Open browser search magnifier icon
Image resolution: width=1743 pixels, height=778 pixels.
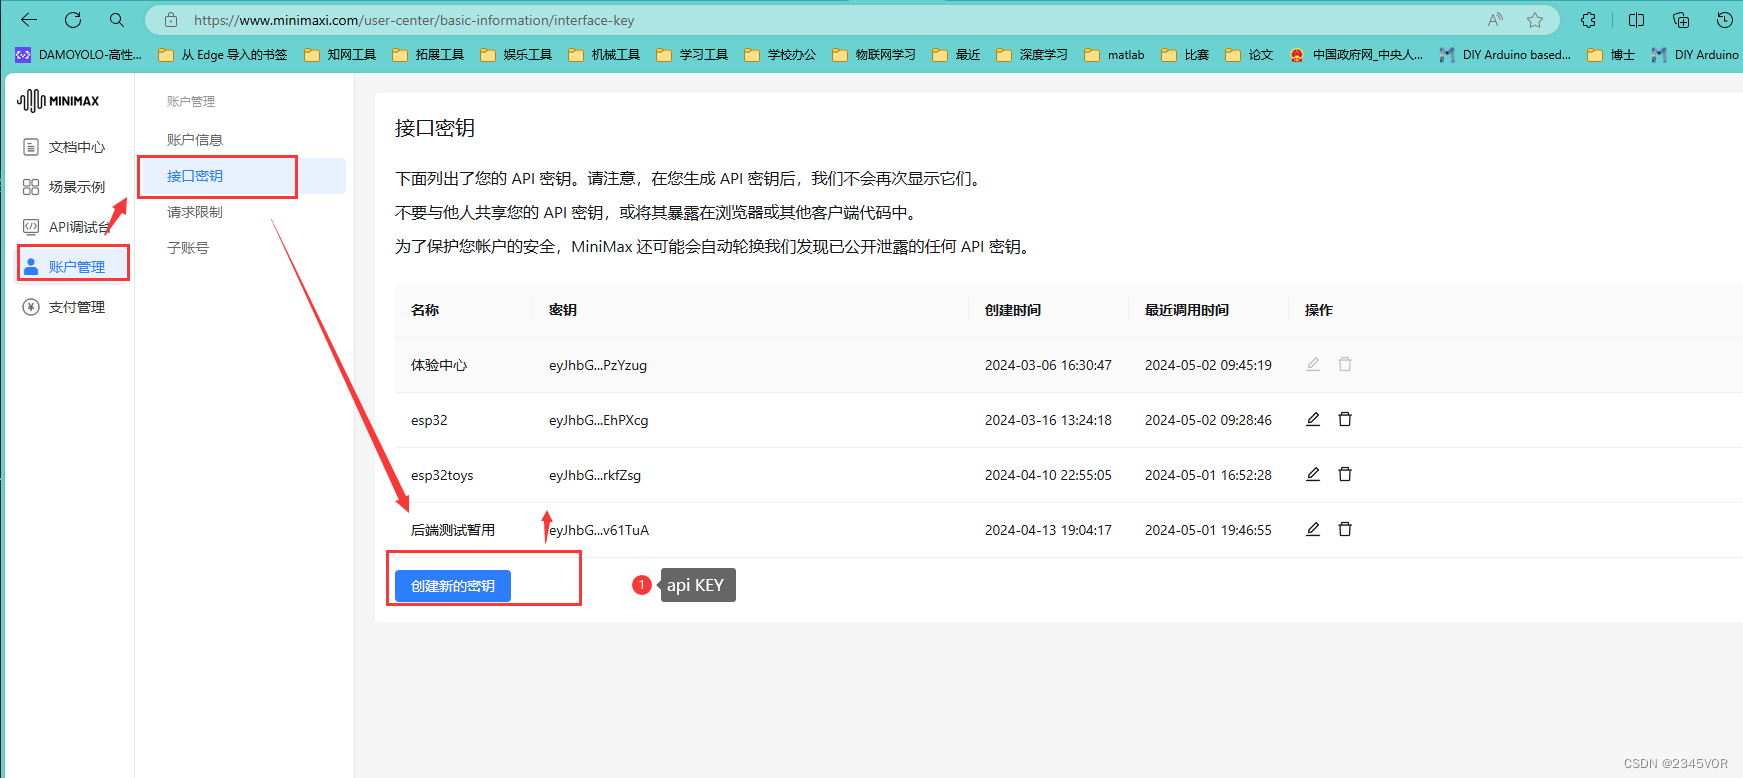pos(117,19)
